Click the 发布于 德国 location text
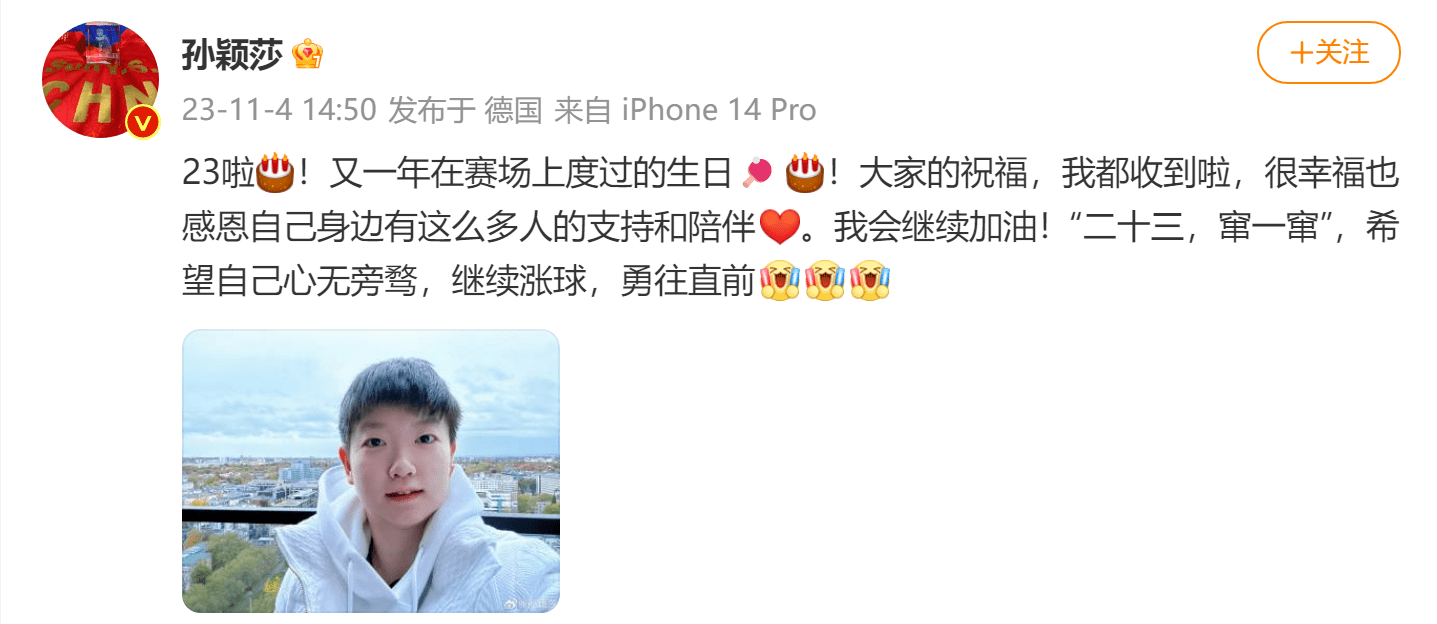This screenshot has width=1437, height=624. [x=465, y=110]
